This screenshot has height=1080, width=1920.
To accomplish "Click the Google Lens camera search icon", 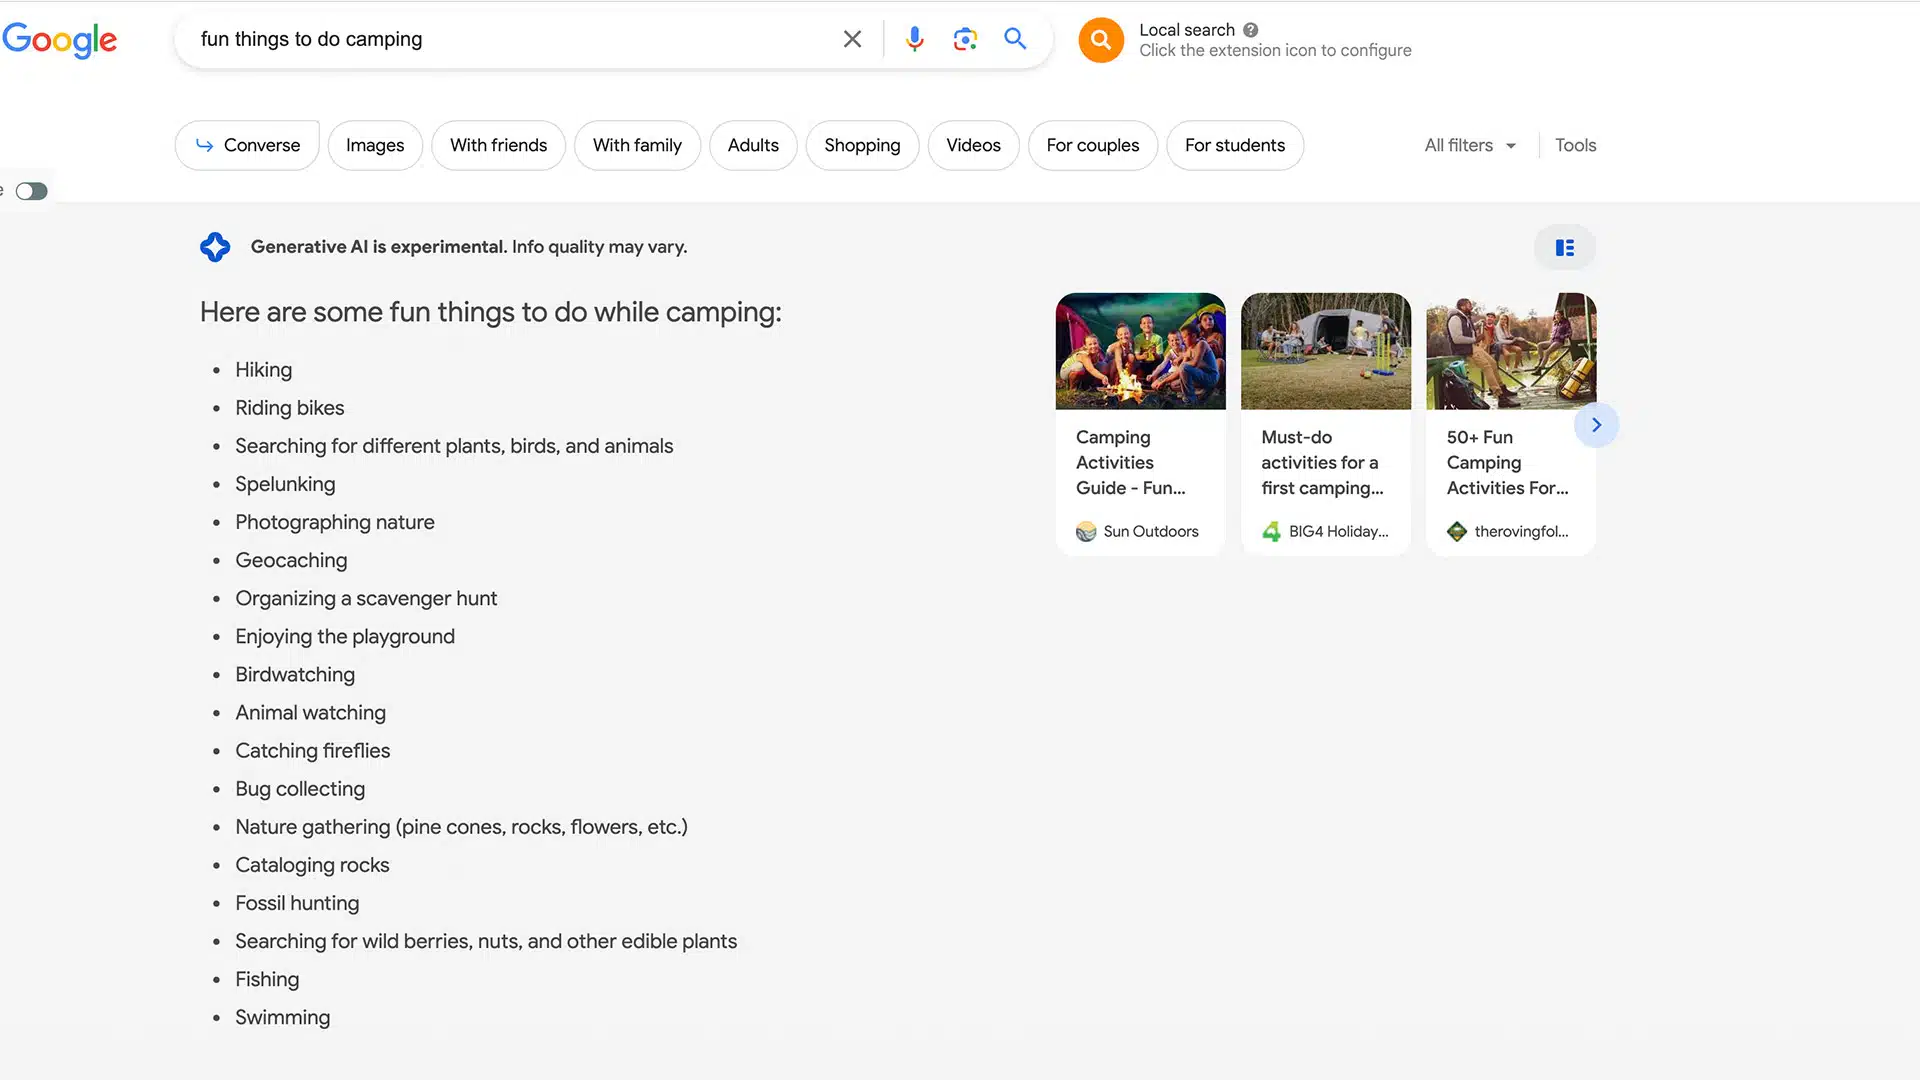I will [965, 38].
